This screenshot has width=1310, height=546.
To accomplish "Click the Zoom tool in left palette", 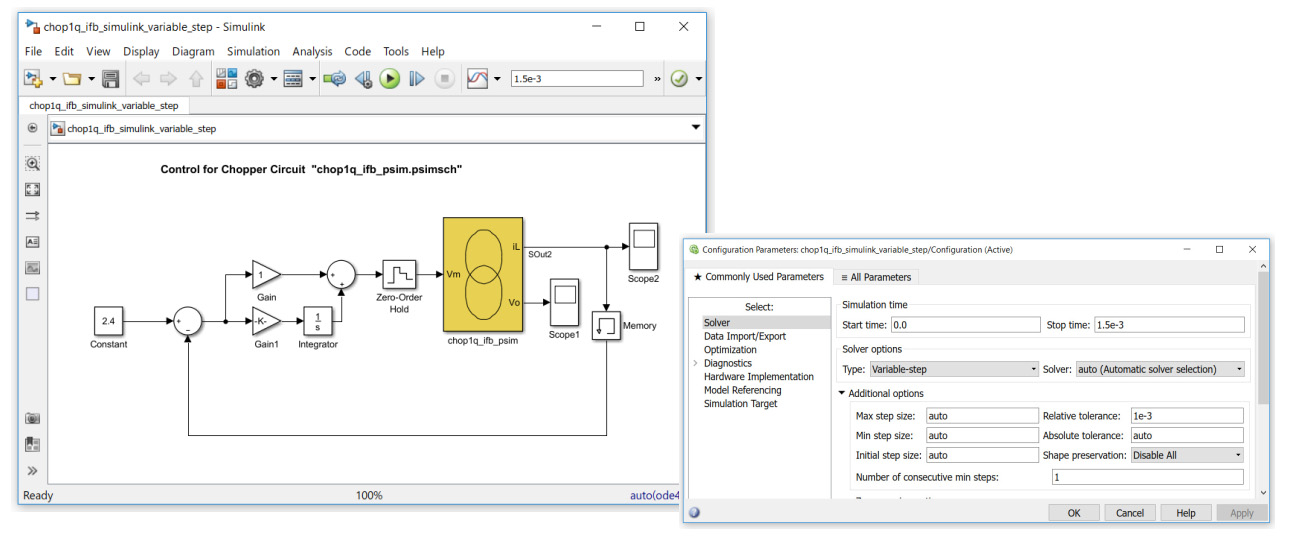I will [32, 164].
